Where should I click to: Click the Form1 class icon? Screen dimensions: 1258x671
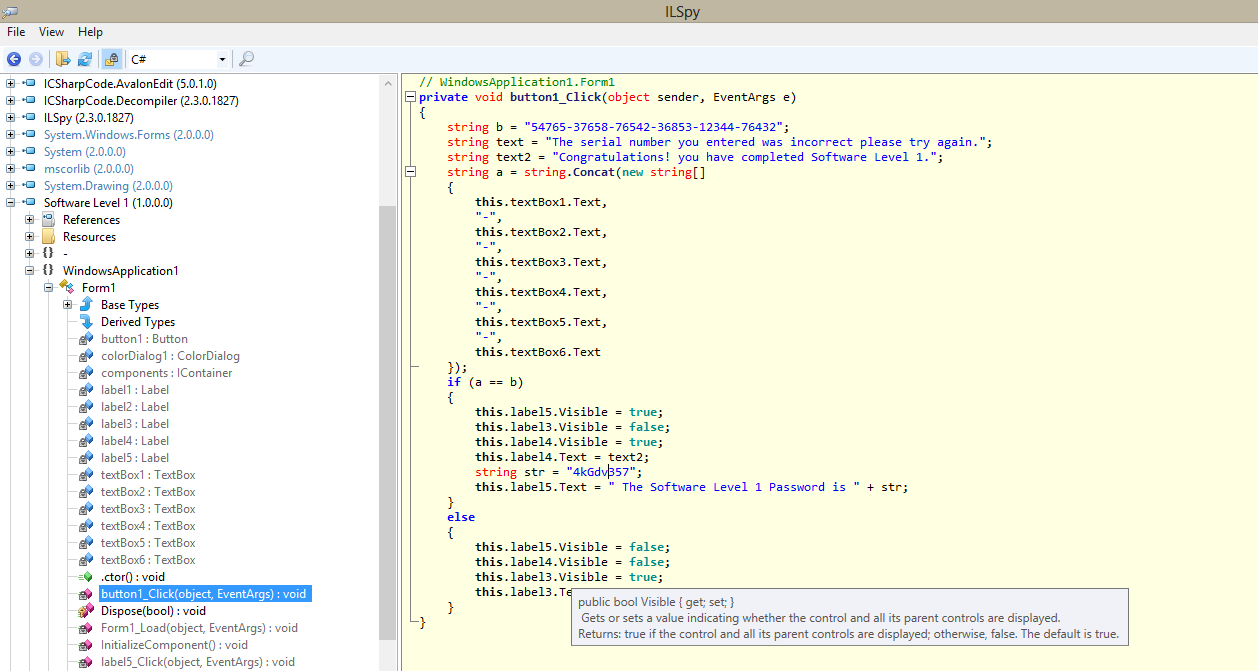click(67, 288)
